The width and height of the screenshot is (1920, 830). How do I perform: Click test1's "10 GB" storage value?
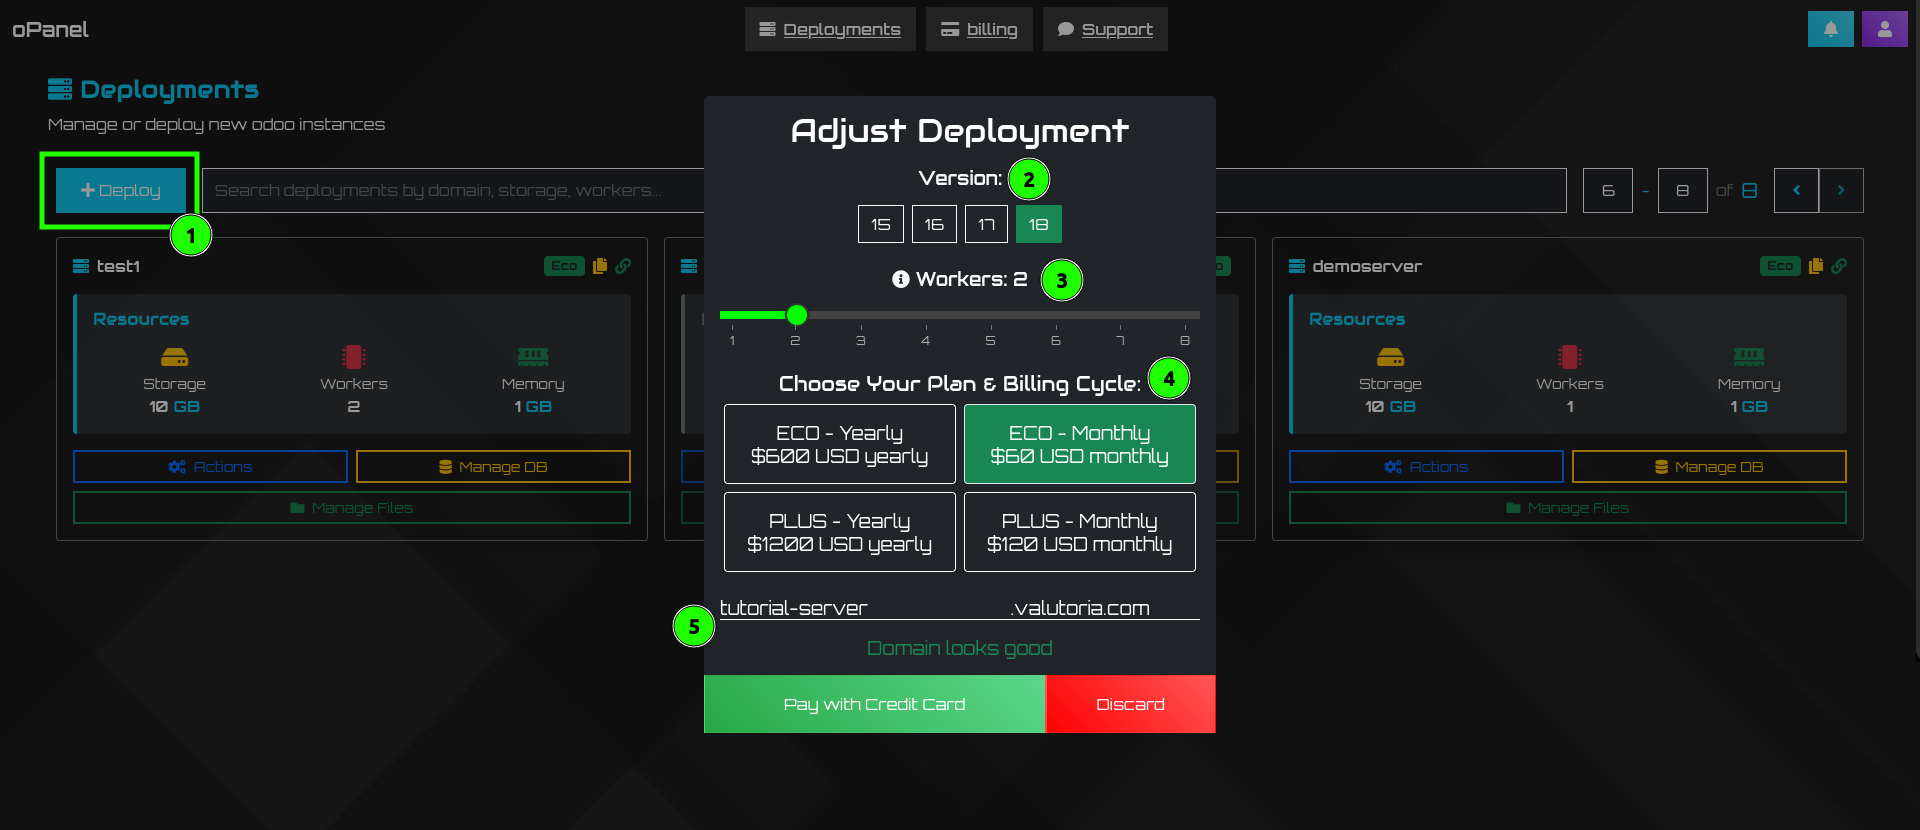click(174, 407)
